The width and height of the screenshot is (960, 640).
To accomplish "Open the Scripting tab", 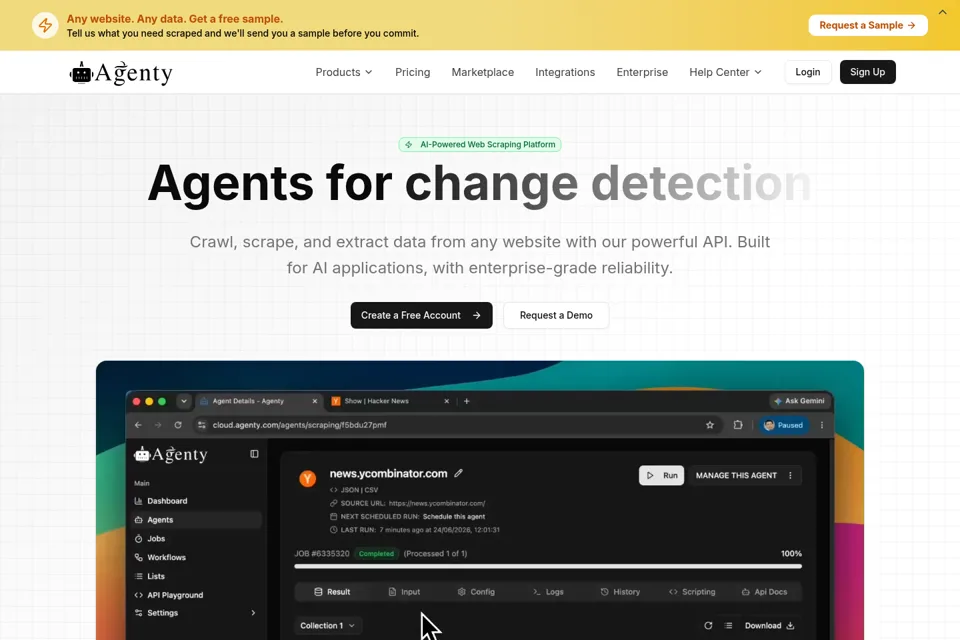I will click(x=692, y=592).
